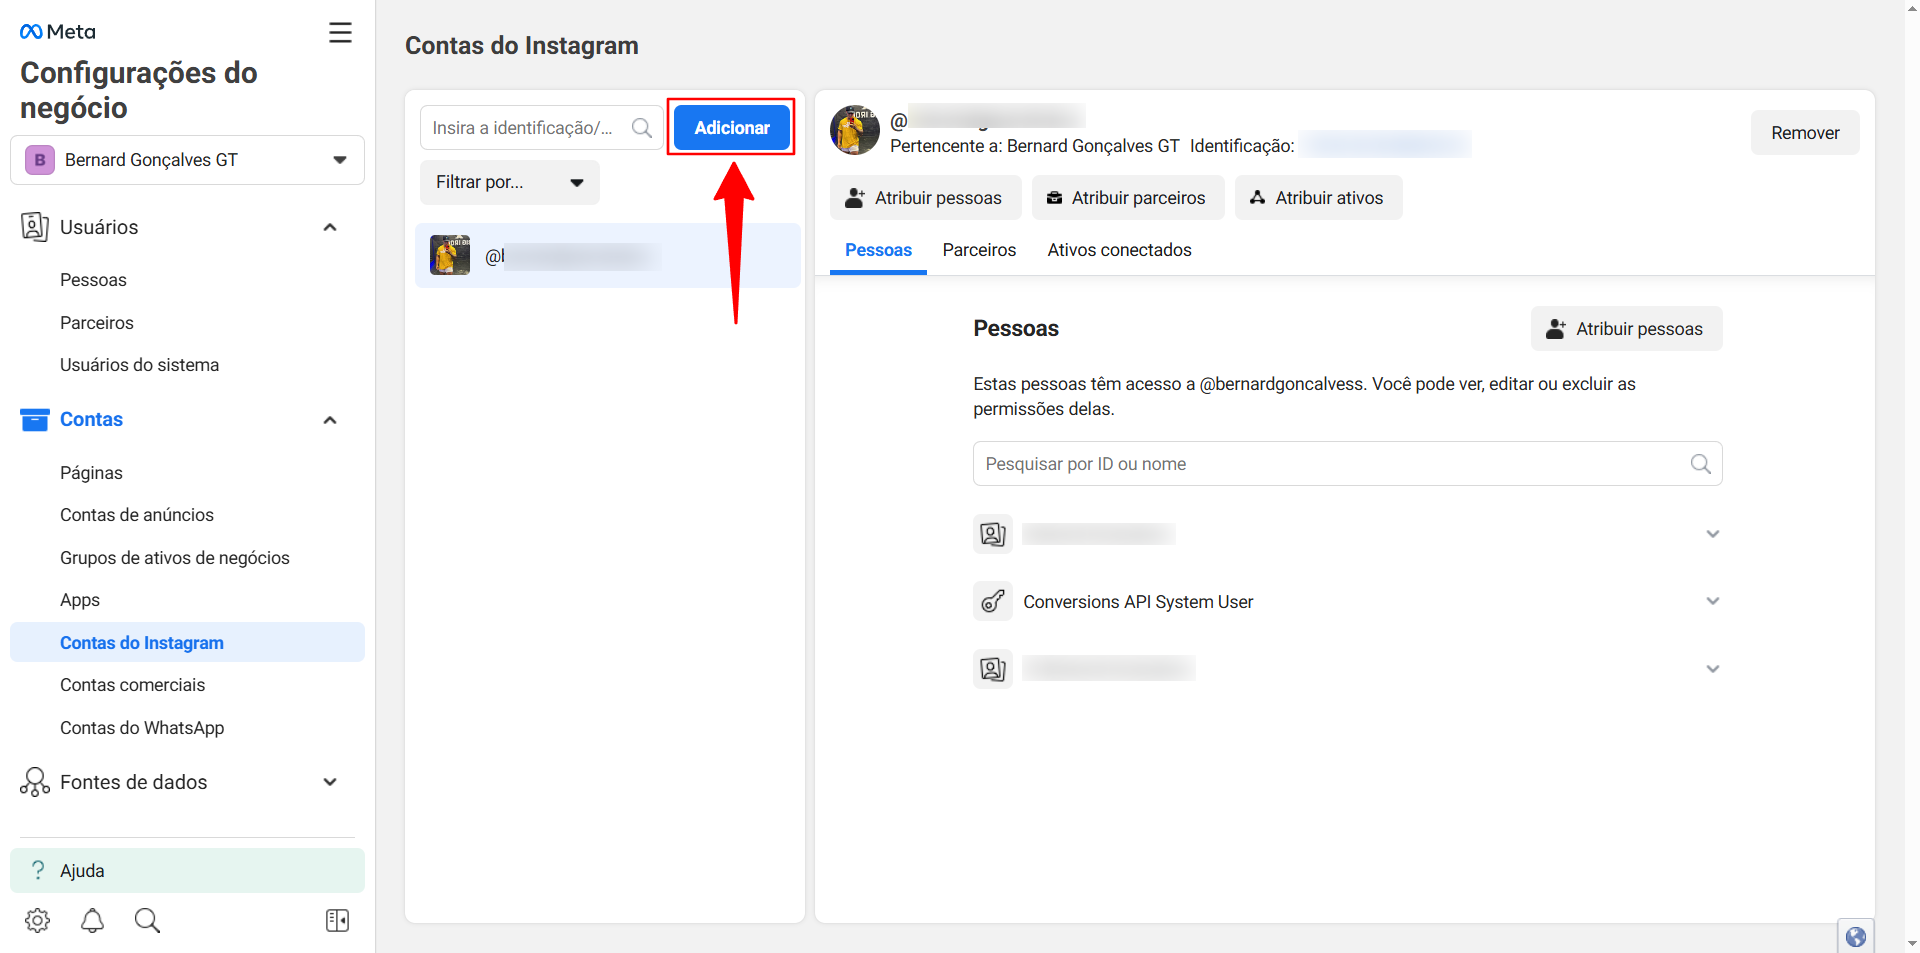Collapse the Usuários section
The image size is (1920, 953).
(x=330, y=227)
